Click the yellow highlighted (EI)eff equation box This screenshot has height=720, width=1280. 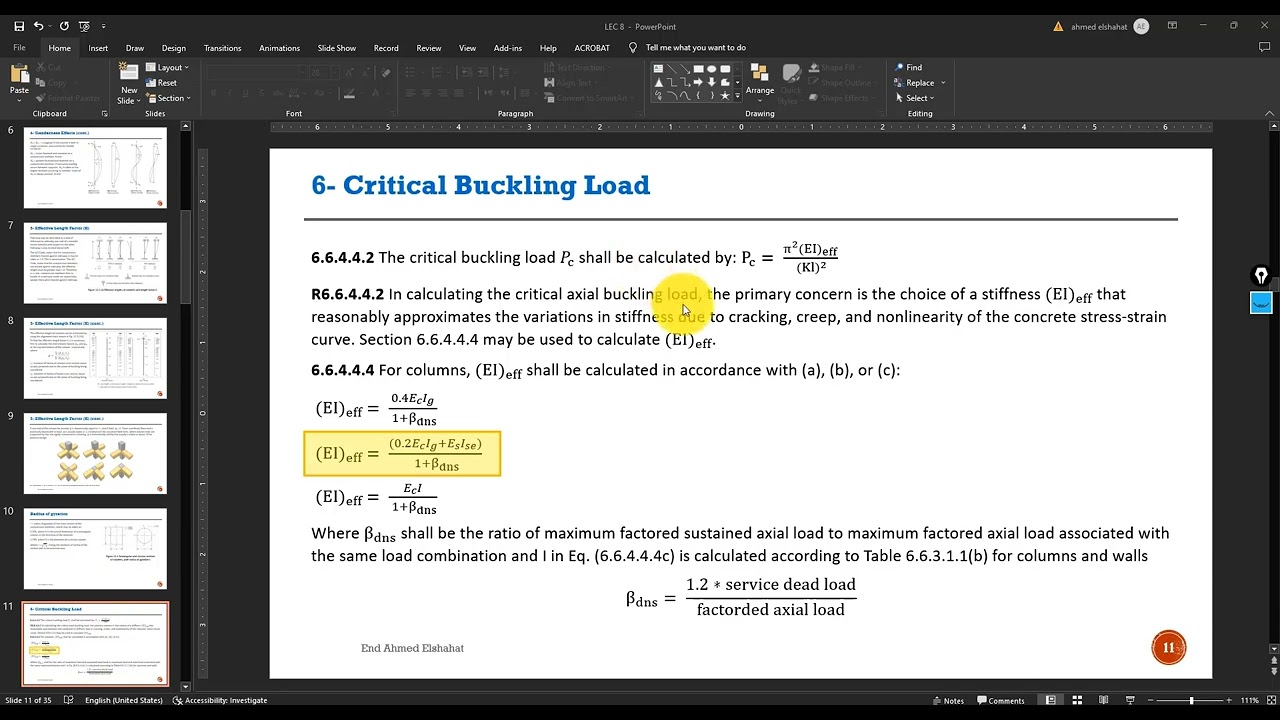click(x=402, y=454)
